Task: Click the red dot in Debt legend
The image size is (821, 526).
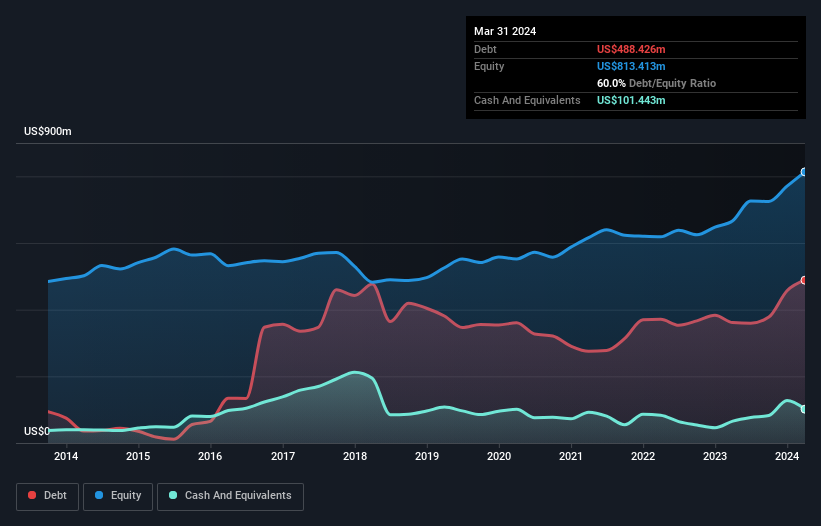Action: pyautogui.click(x=32, y=495)
